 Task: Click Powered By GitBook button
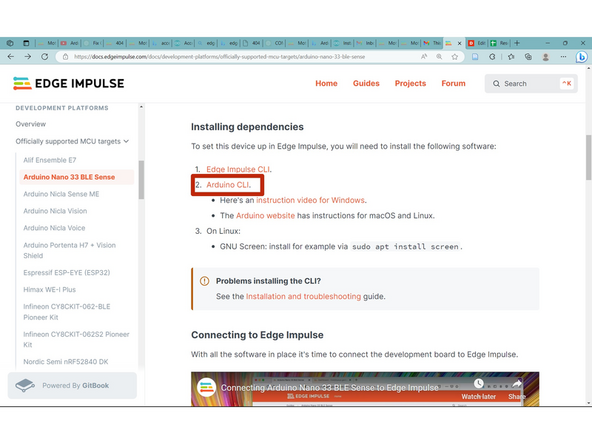(x=72, y=385)
